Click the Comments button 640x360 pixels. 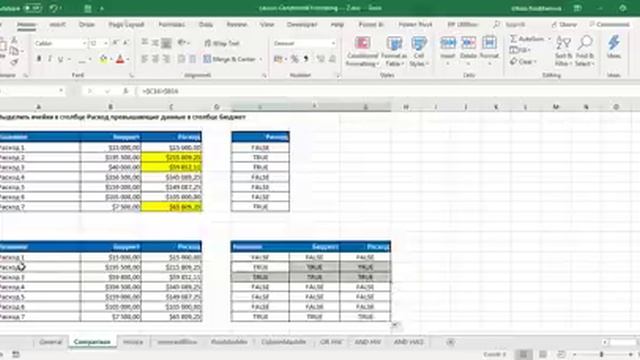(x=610, y=24)
